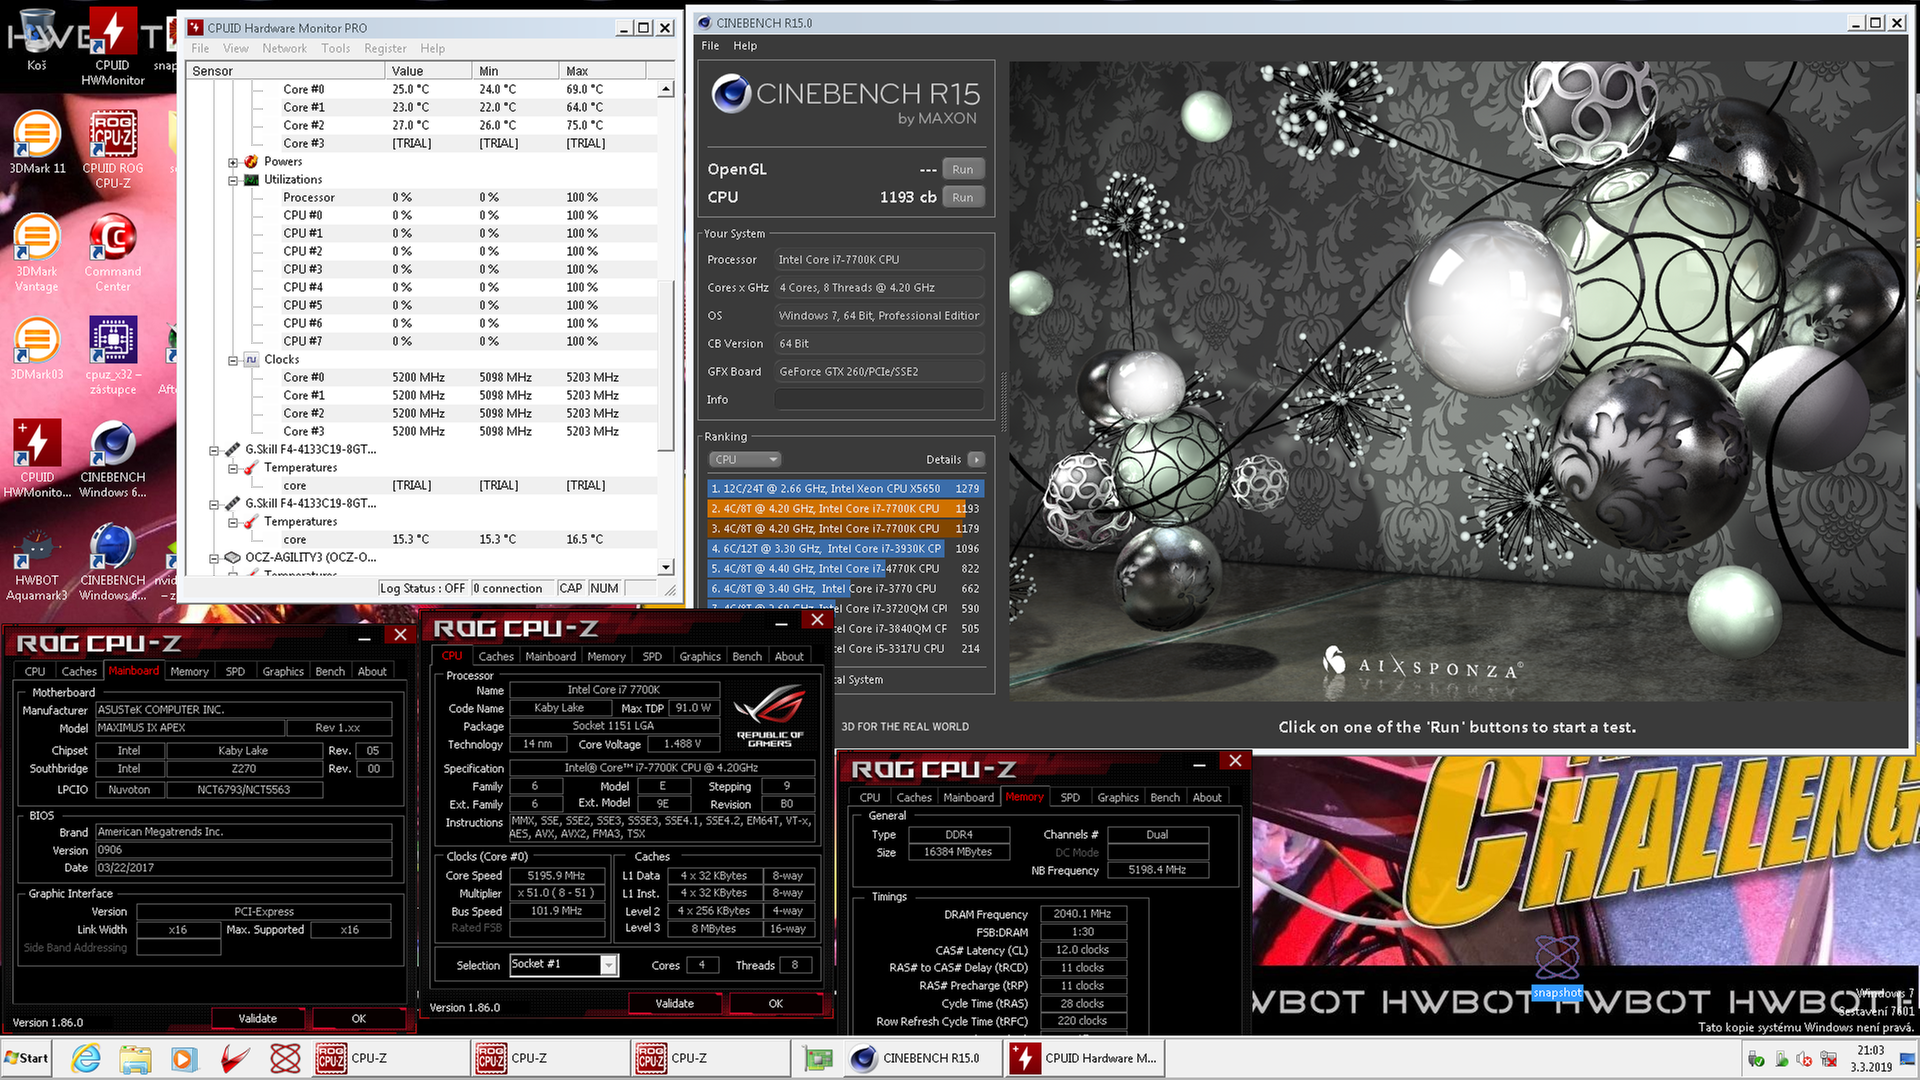Collapse Utilizations node in HWMonitor
The image size is (1920, 1080).
click(x=232, y=180)
